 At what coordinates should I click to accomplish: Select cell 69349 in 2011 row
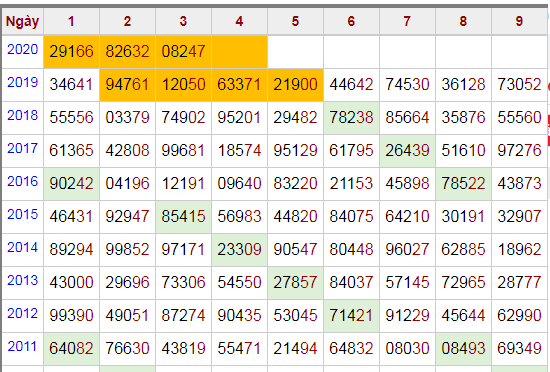[x=519, y=349]
